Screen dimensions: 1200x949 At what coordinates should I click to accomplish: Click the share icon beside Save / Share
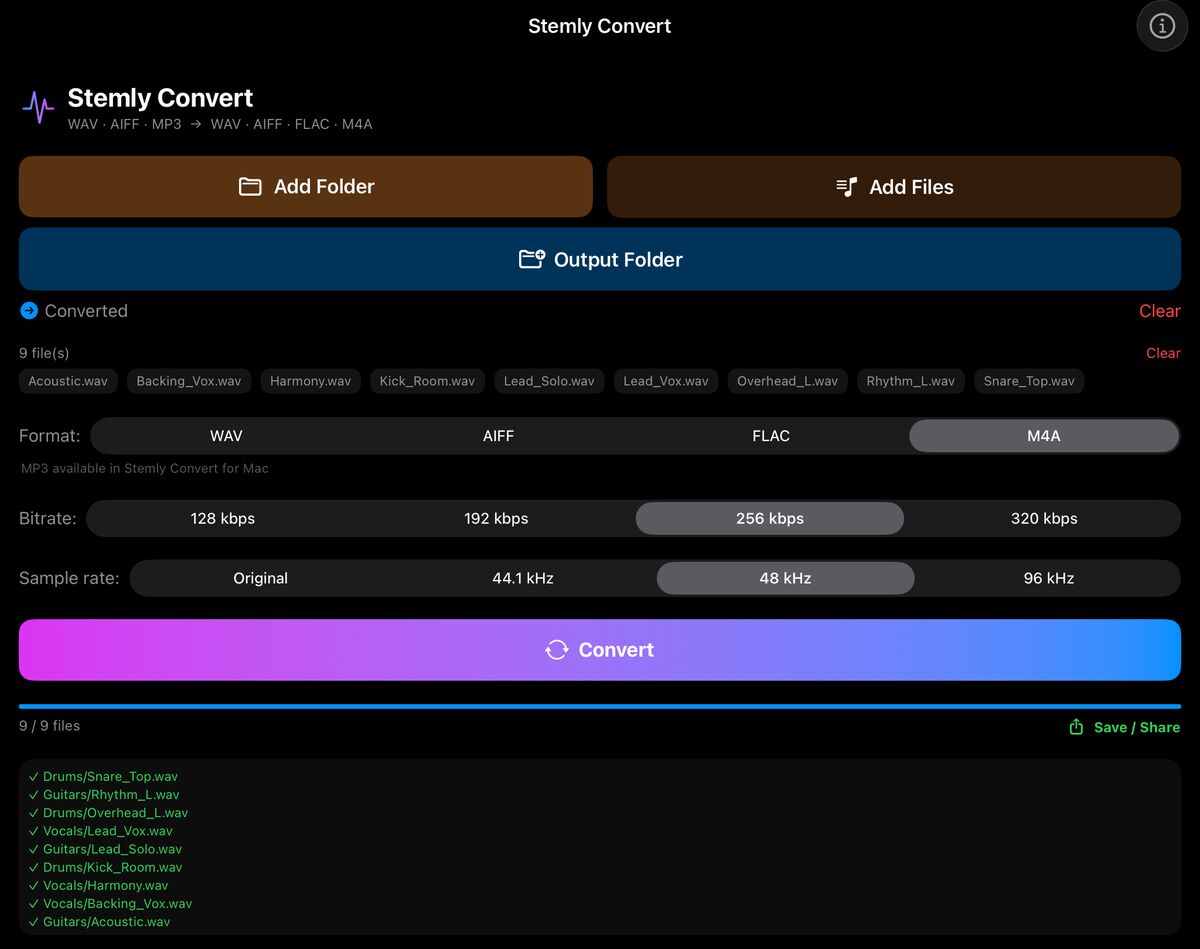click(x=1076, y=727)
